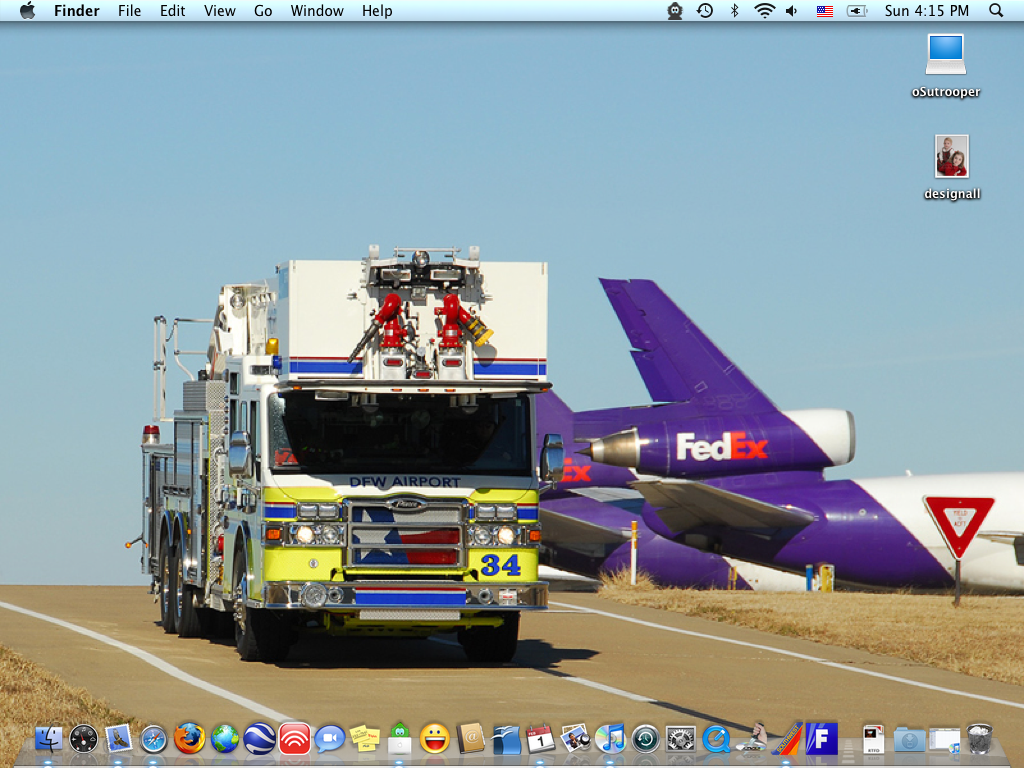Open the Wi-Fi status menu
This screenshot has width=1024, height=768.
pos(764,10)
